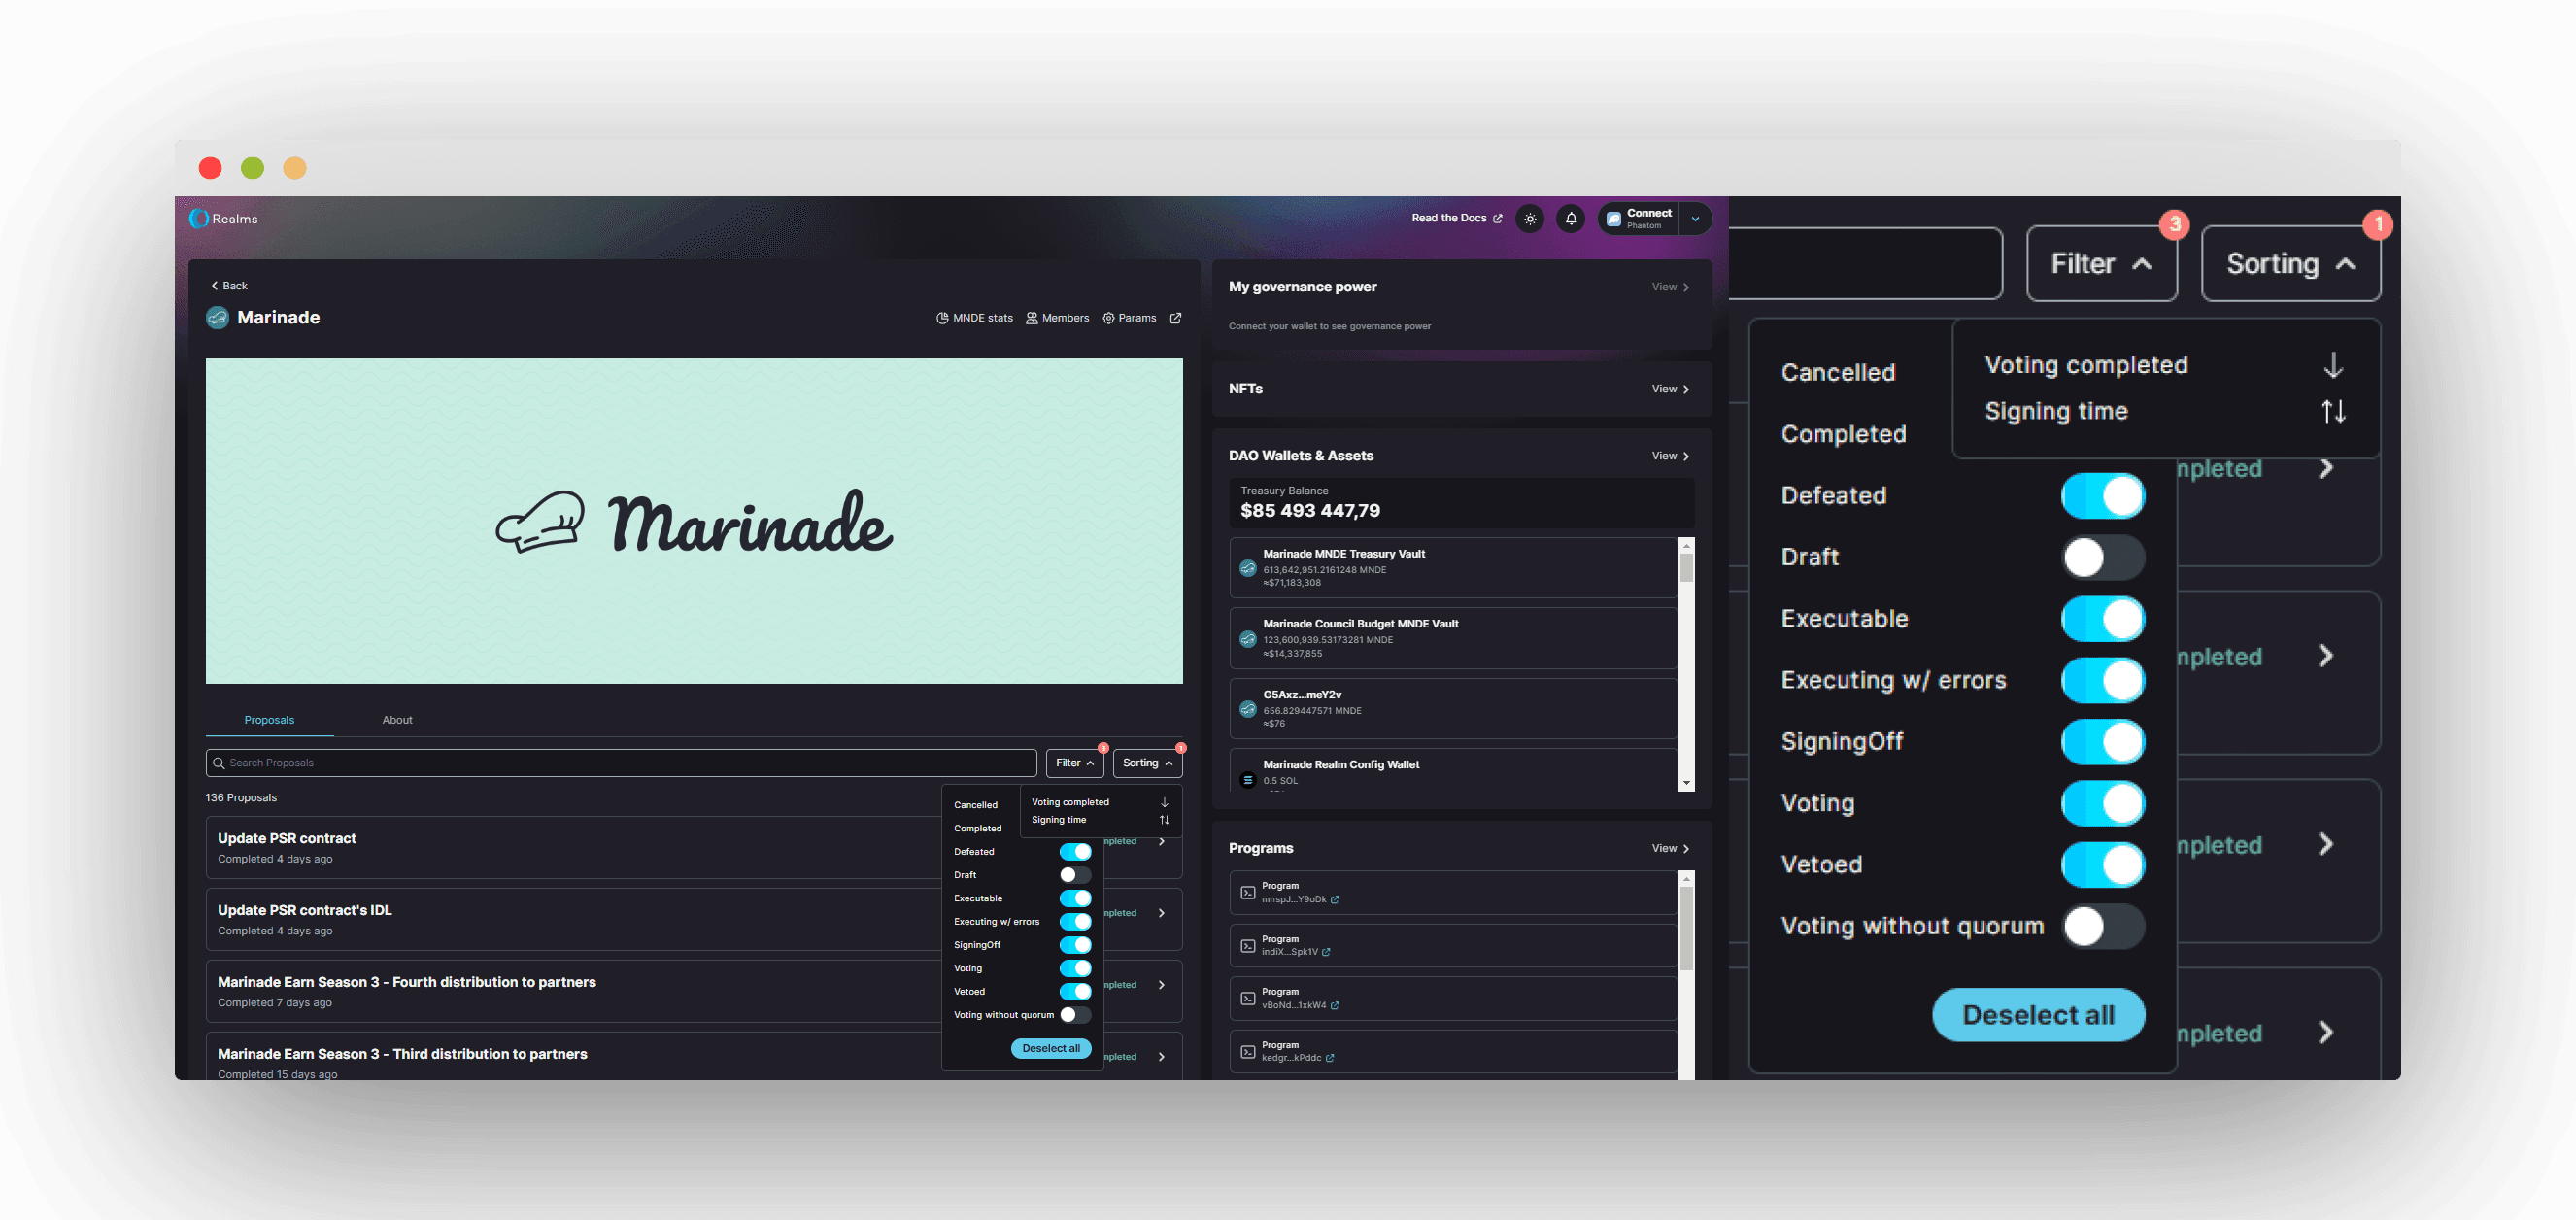Screen dimensions: 2576x1220
Task: Enable the Draft filter toggle in the filter list
Action: [1075, 875]
